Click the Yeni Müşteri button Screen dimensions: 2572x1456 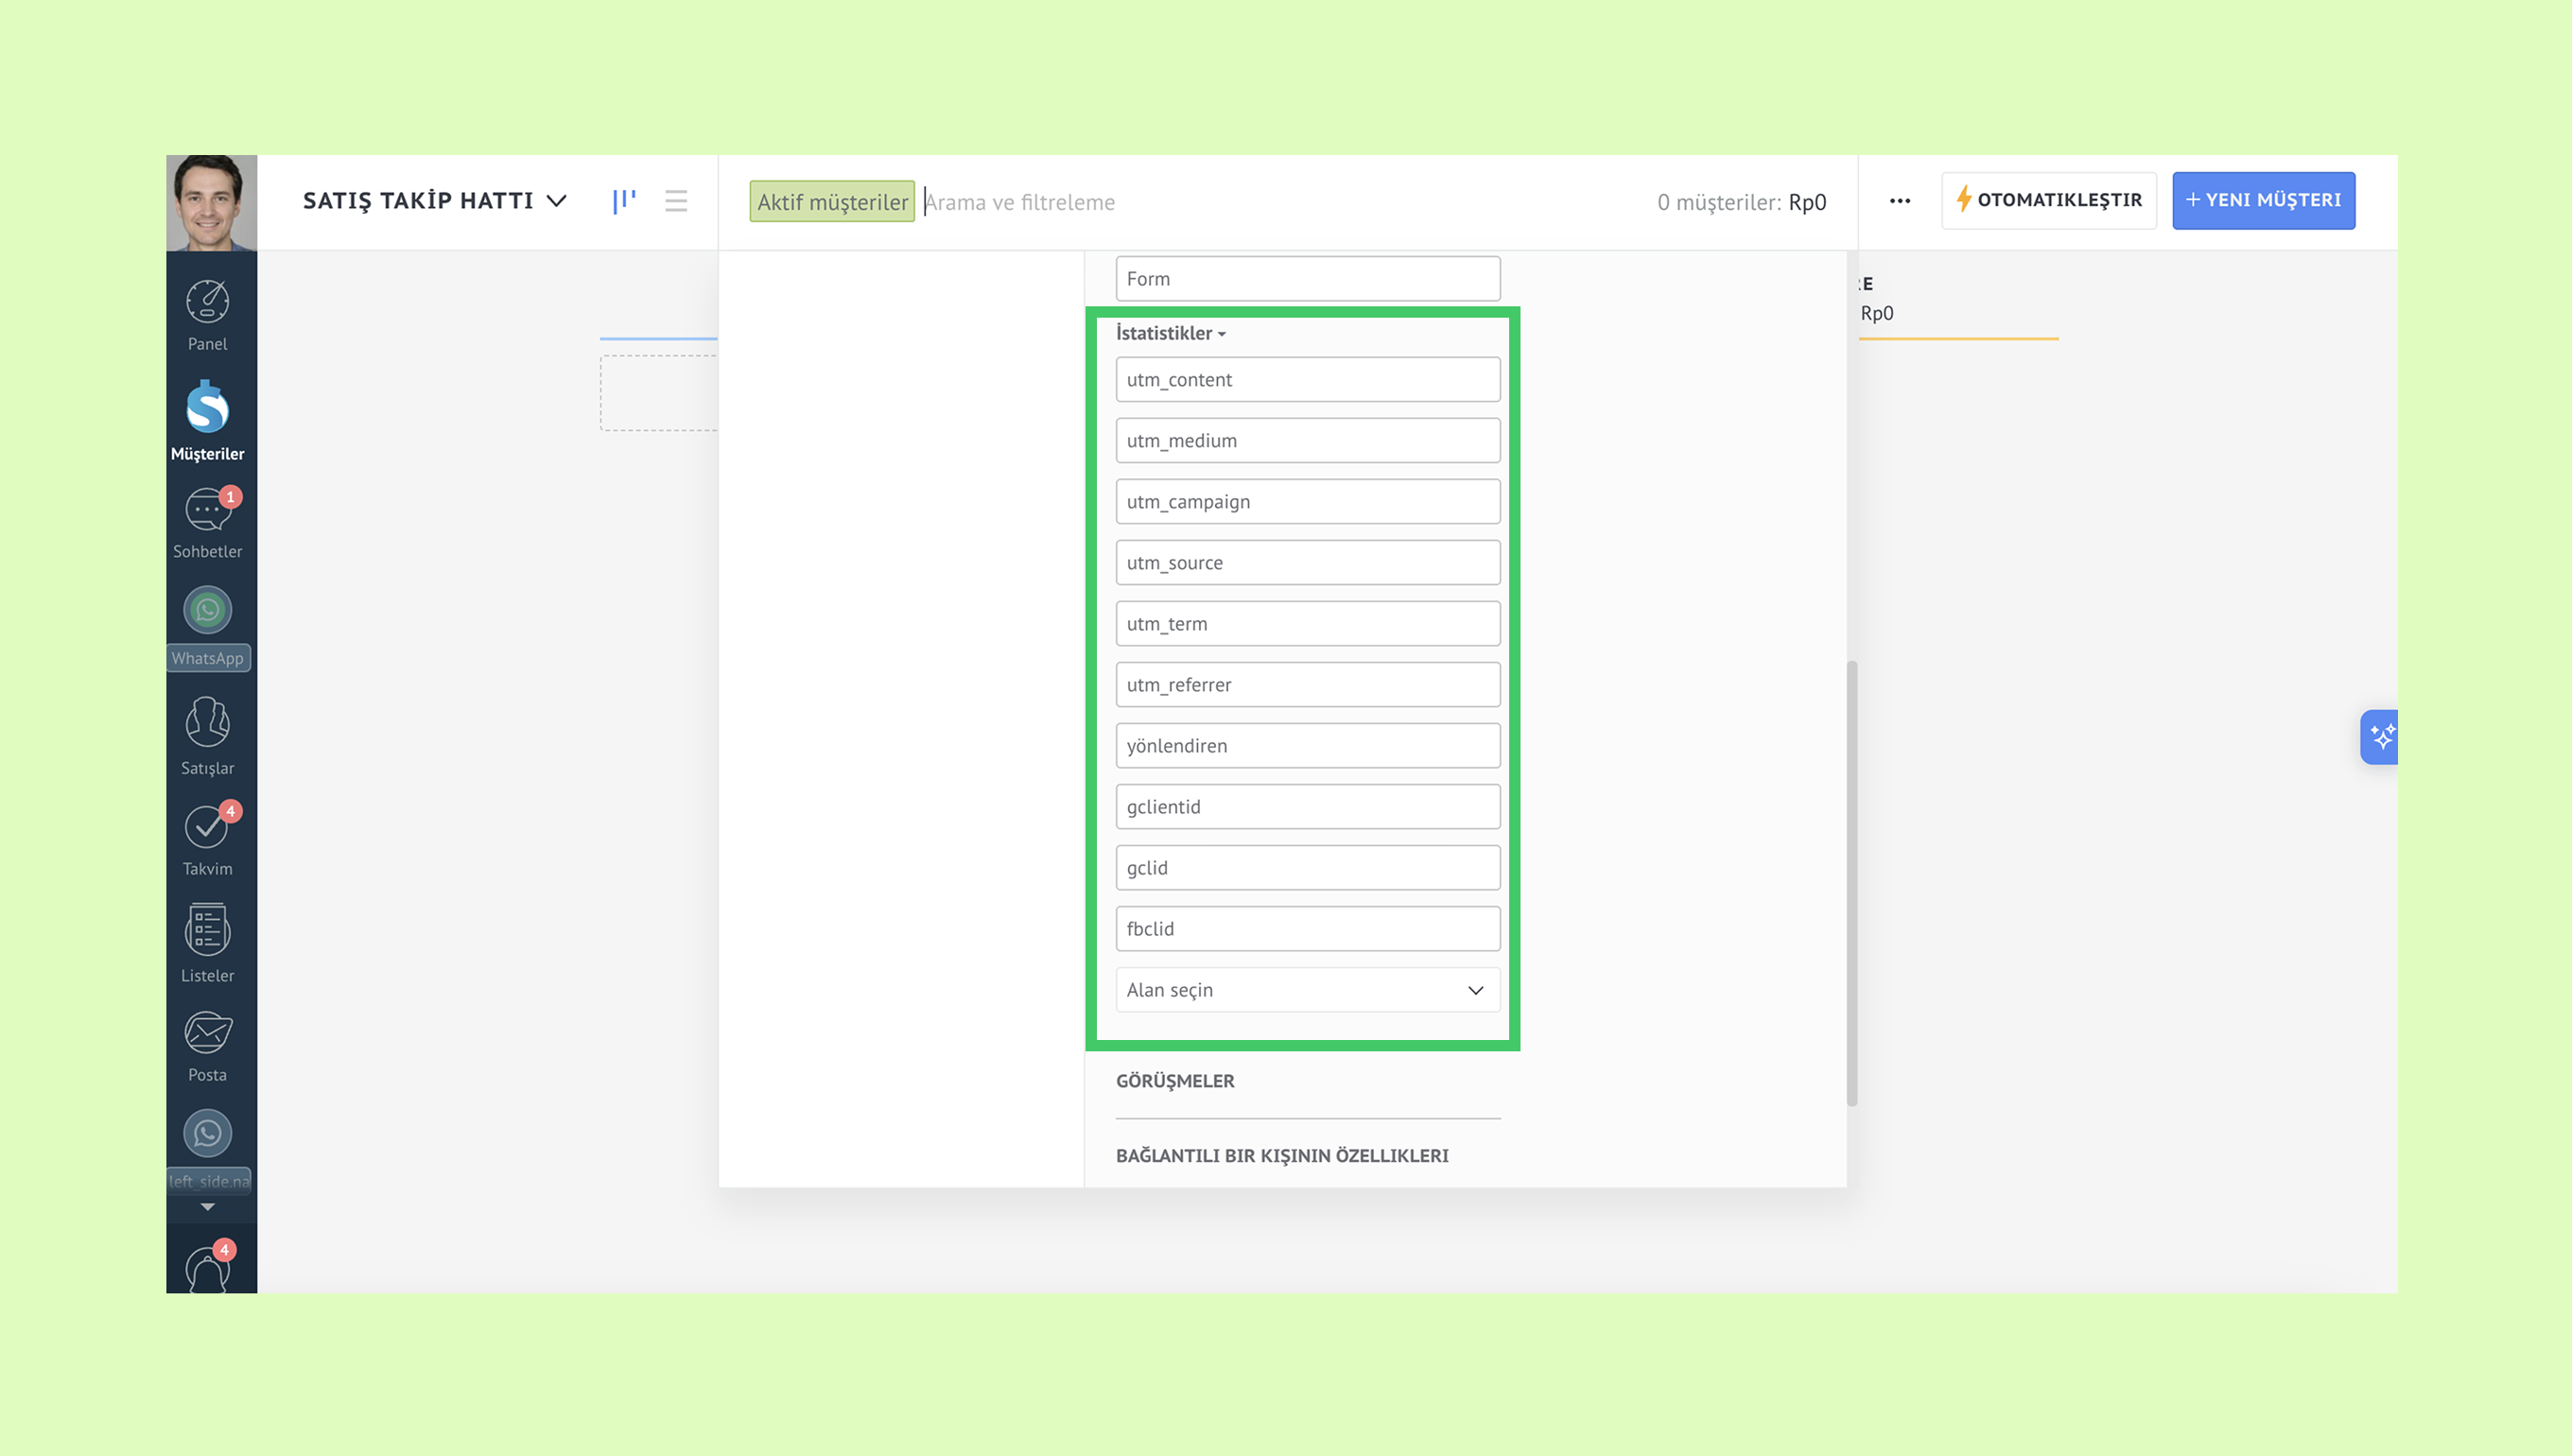[2262, 200]
